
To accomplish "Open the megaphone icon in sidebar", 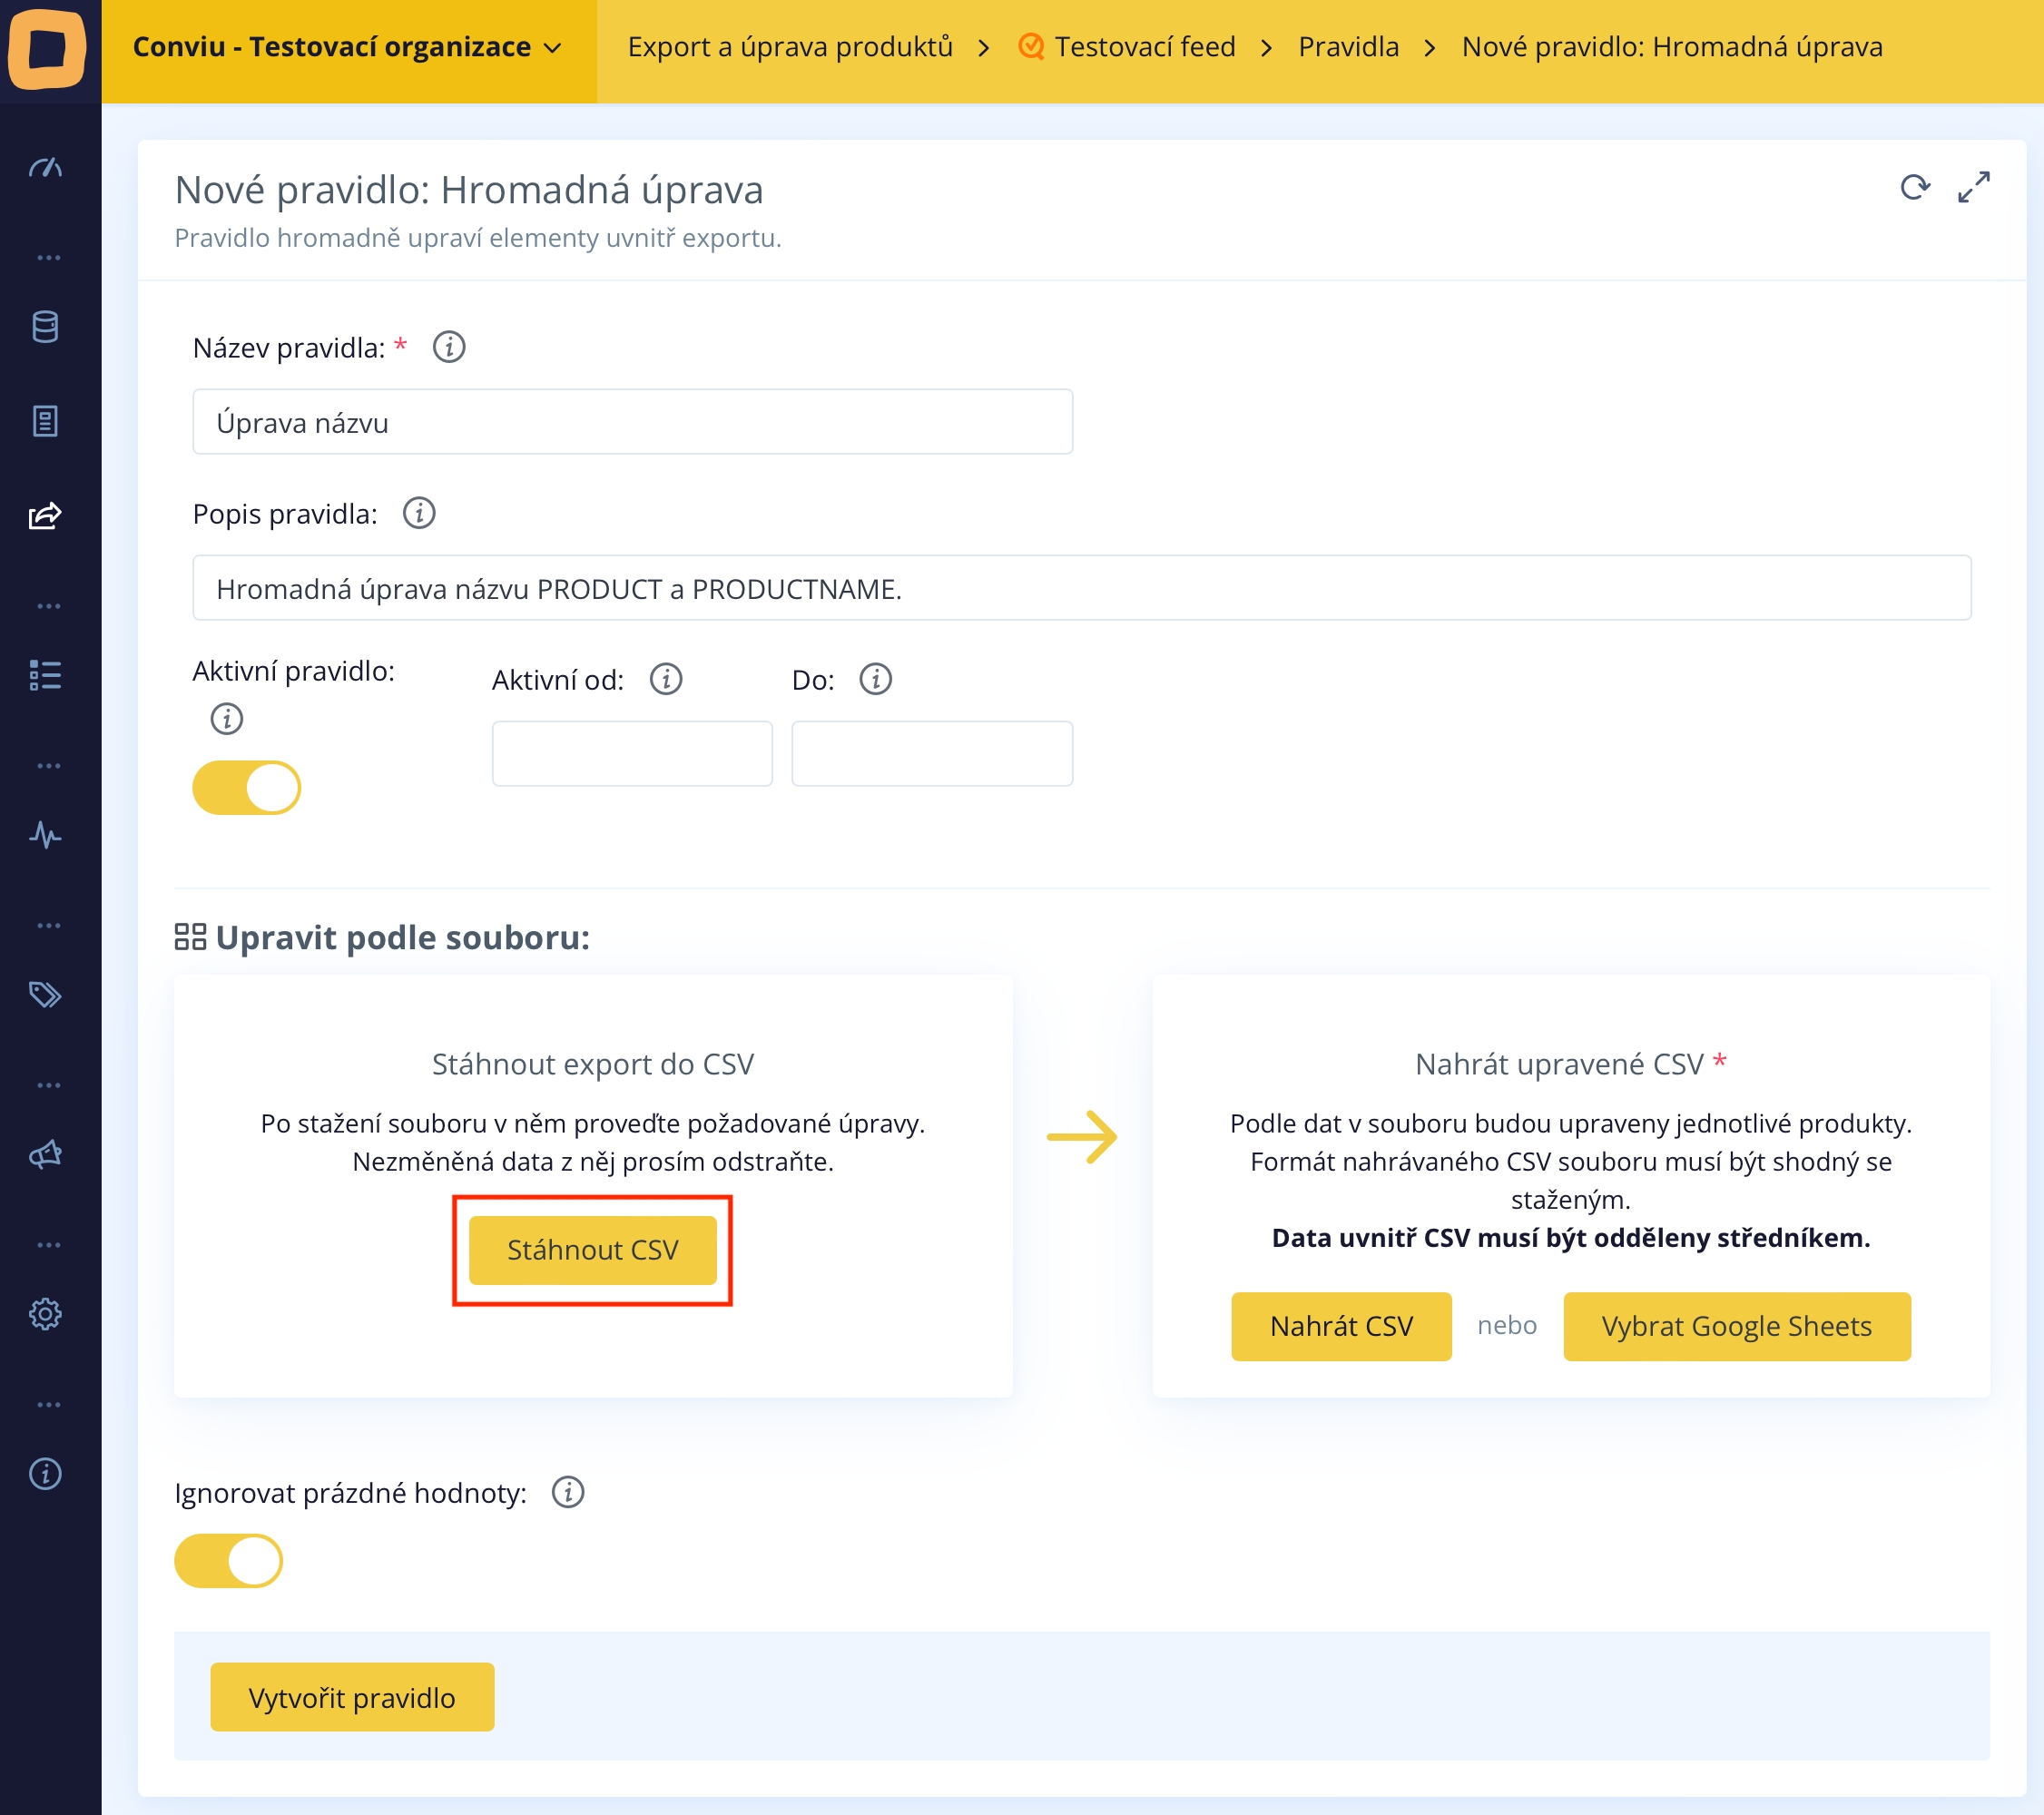I will pos(46,1154).
